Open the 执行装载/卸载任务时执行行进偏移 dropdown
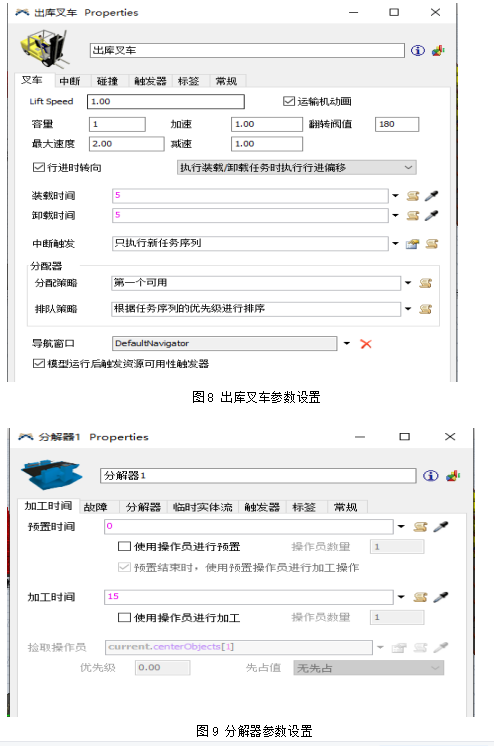 (x=296, y=167)
